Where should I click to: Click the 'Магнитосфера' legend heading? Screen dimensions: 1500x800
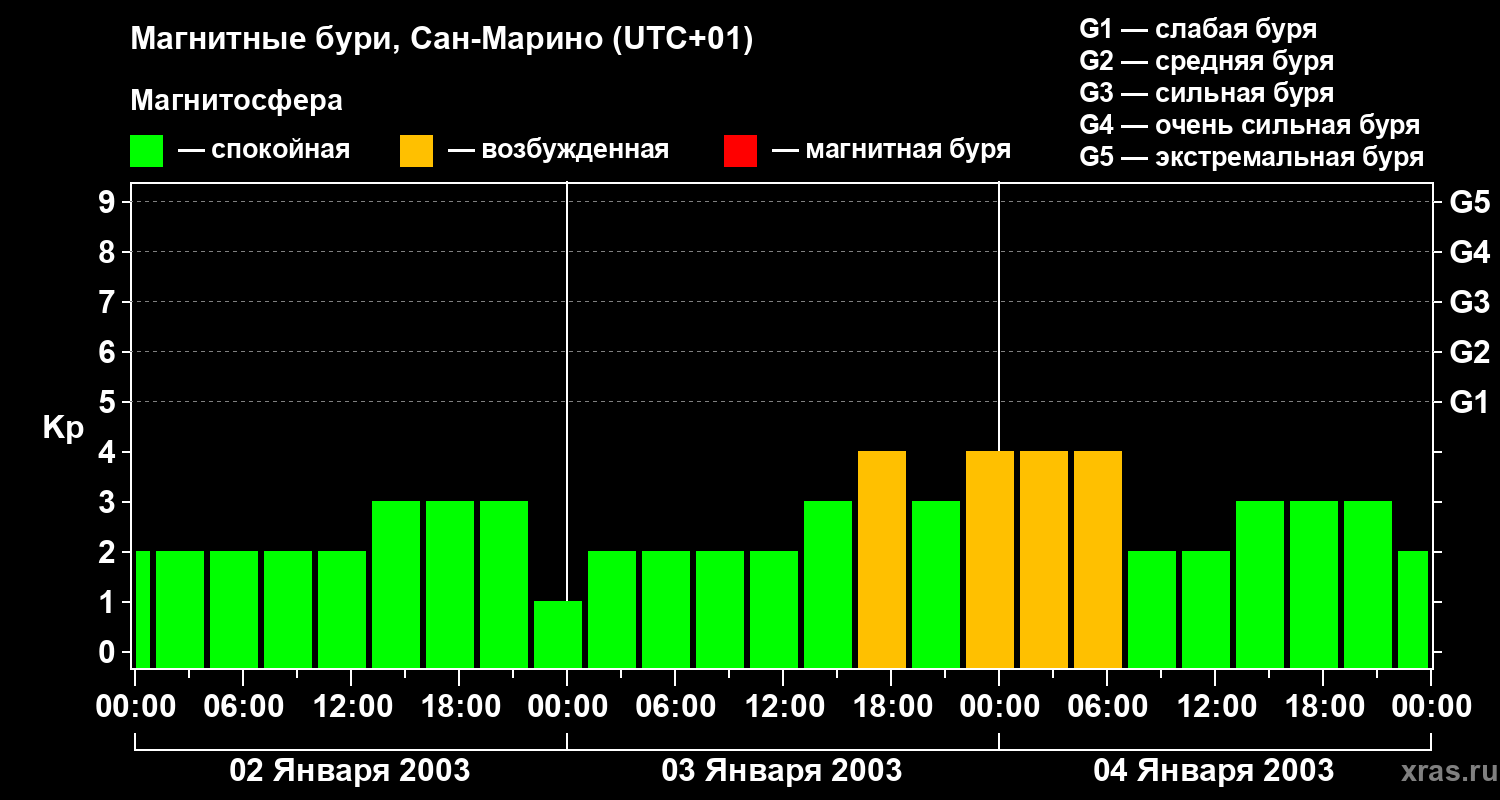tap(236, 101)
